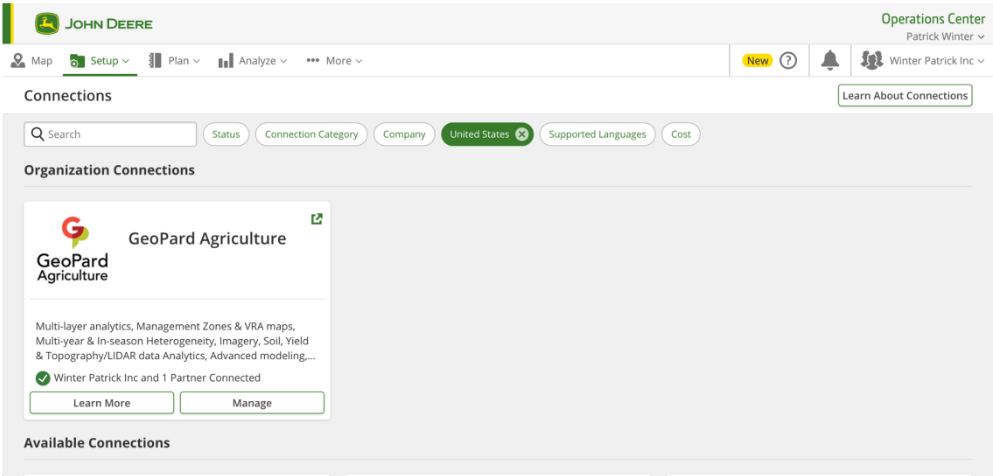Click Learn More on GeoPard card
This screenshot has height=476, width=993.
tap(102, 403)
